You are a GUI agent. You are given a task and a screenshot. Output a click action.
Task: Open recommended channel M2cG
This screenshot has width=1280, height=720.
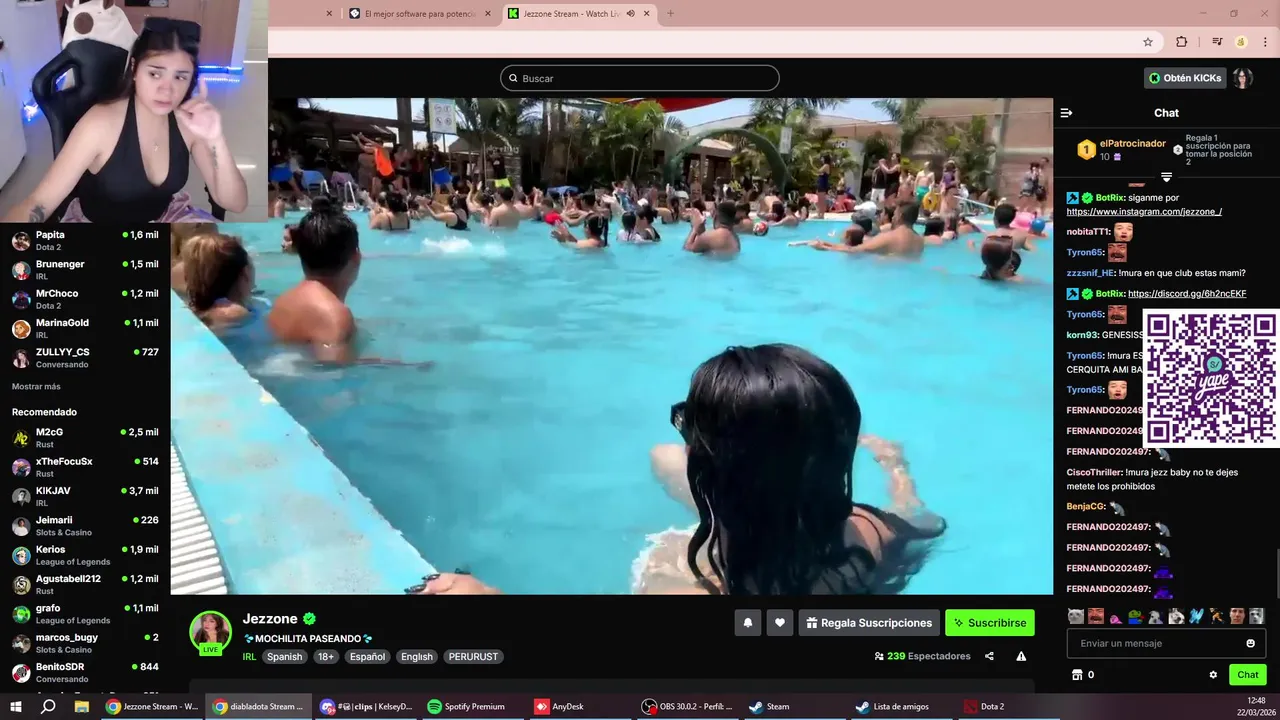(85, 438)
